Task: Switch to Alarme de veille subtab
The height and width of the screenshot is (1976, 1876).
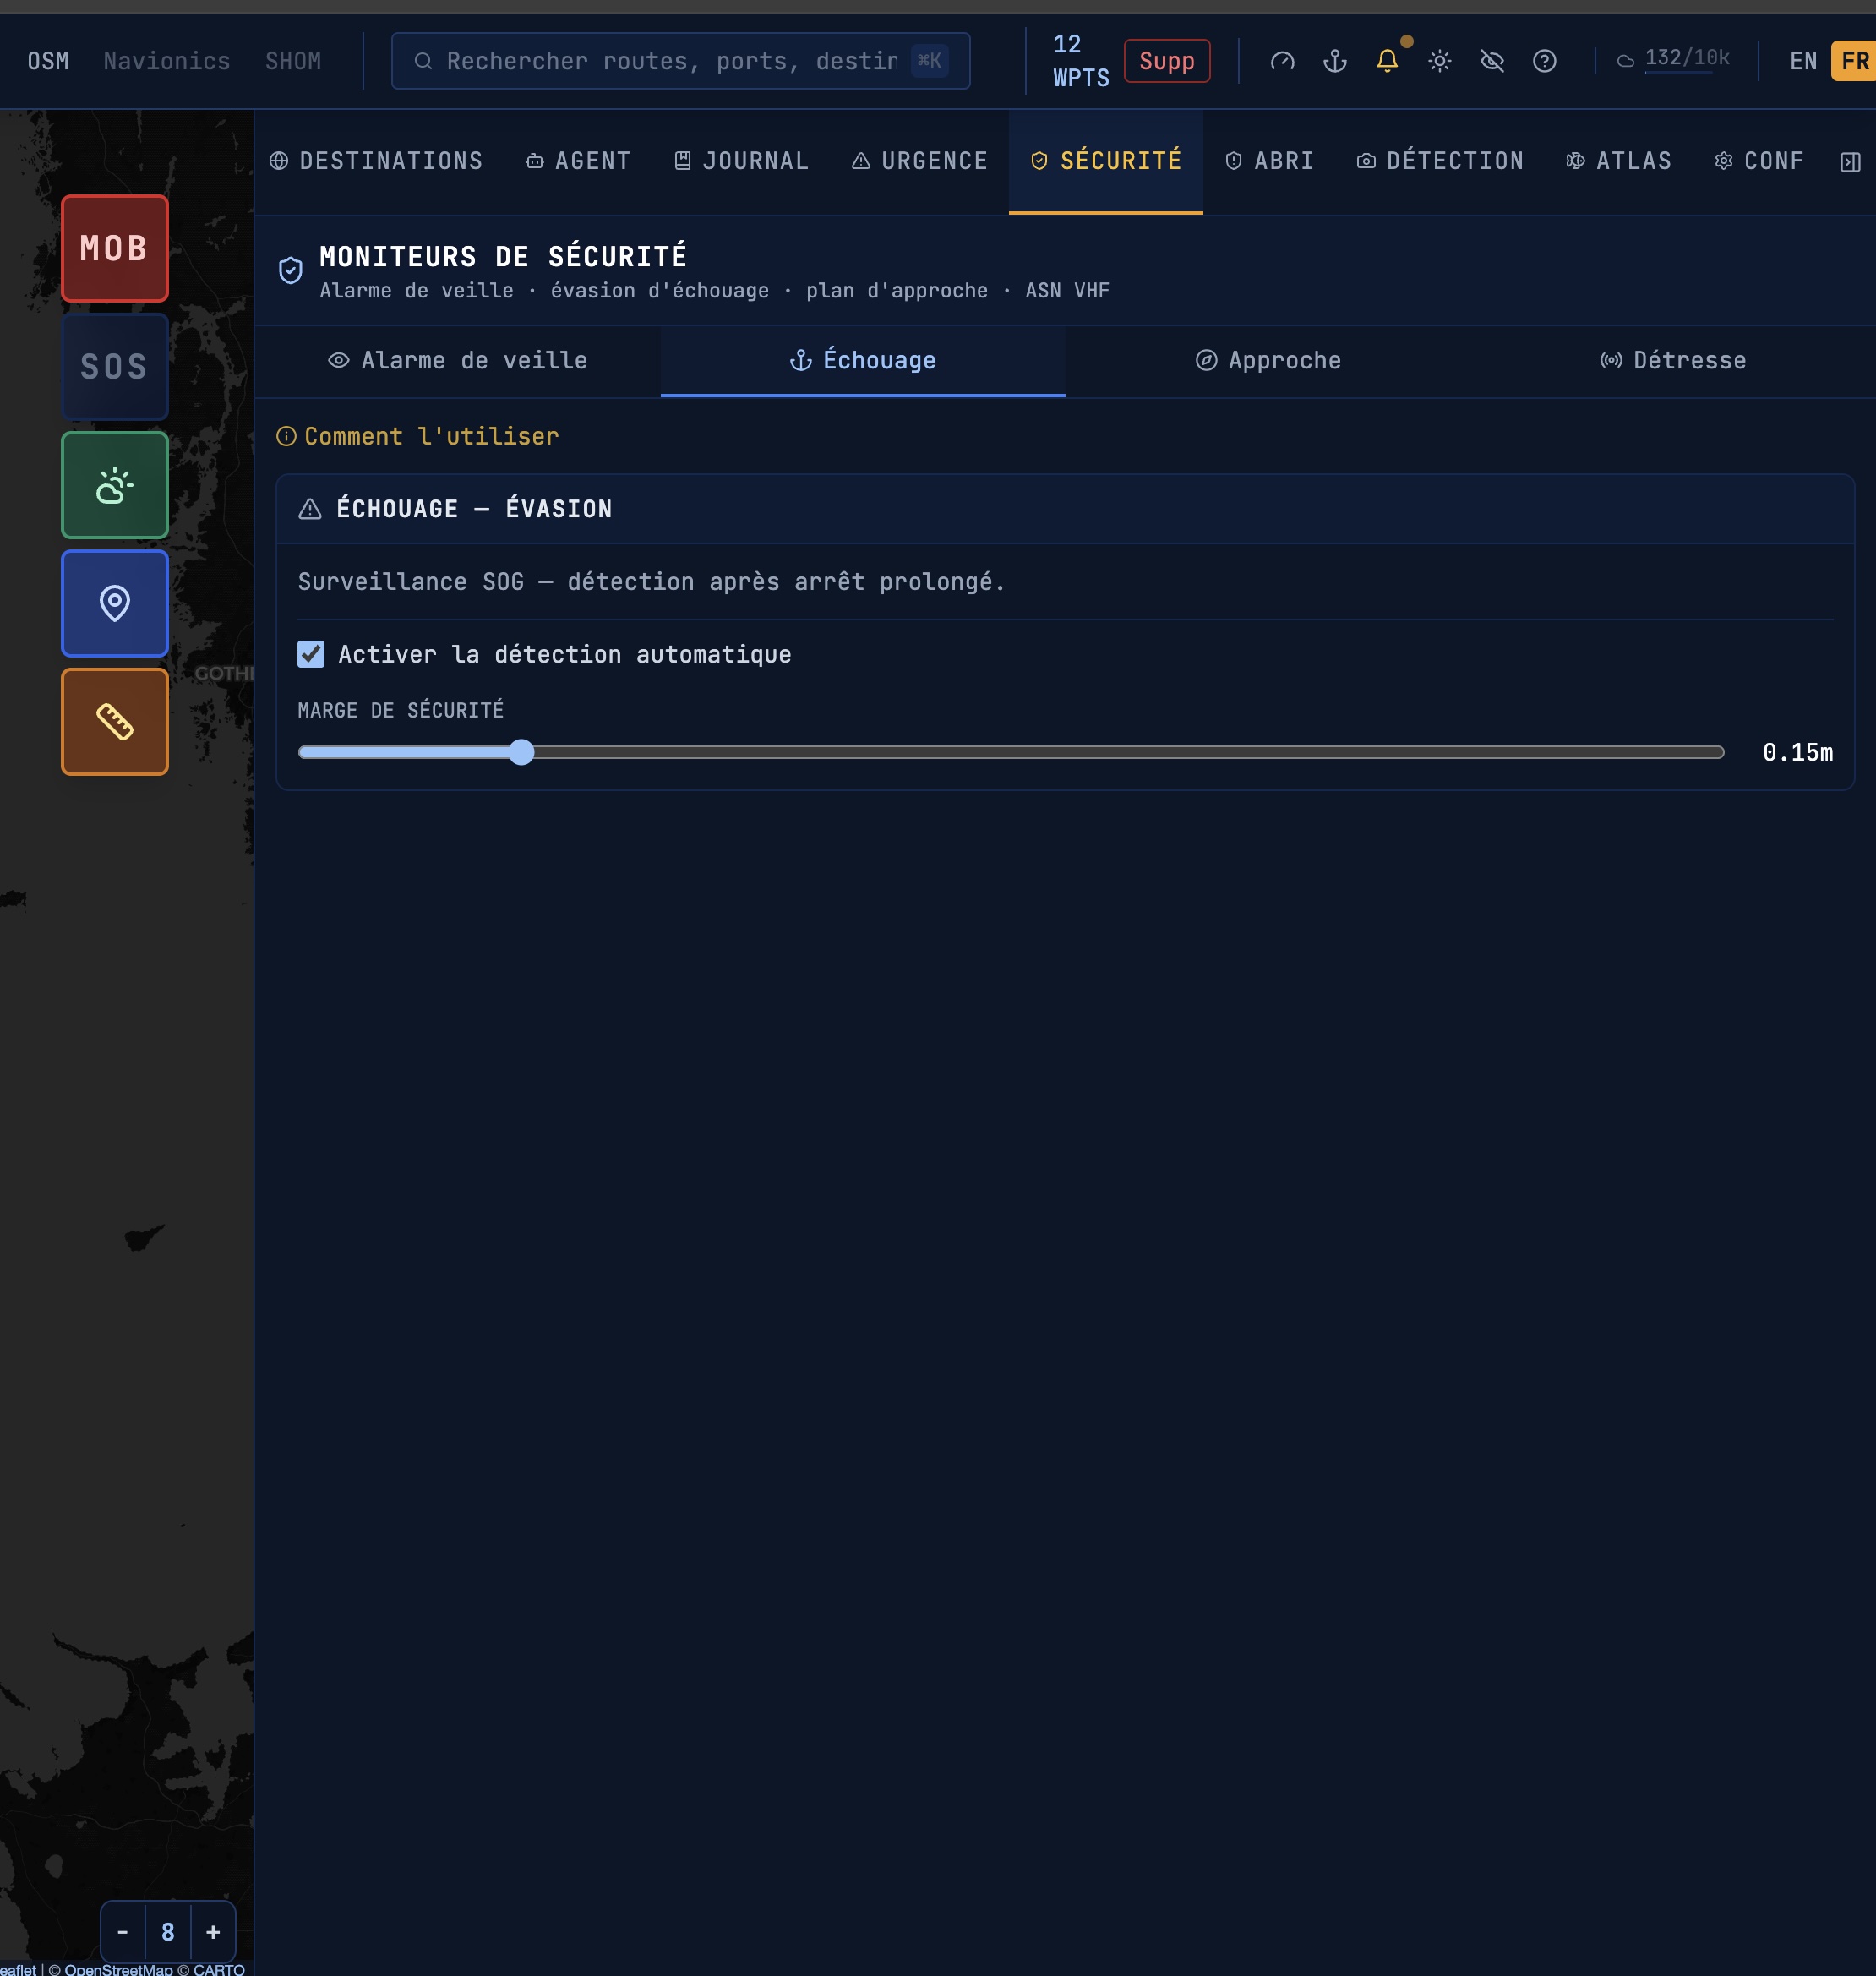Action: tap(458, 360)
